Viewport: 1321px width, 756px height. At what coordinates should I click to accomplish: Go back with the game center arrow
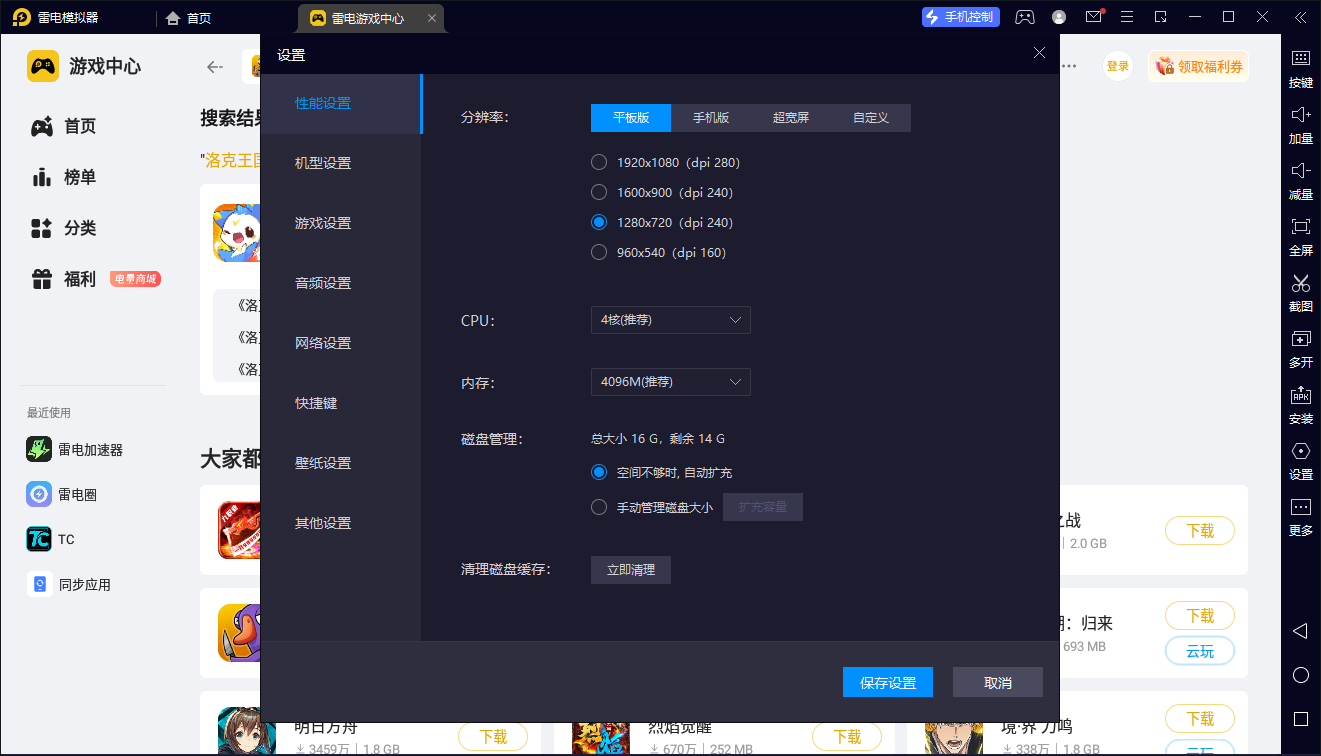(x=215, y=67)
